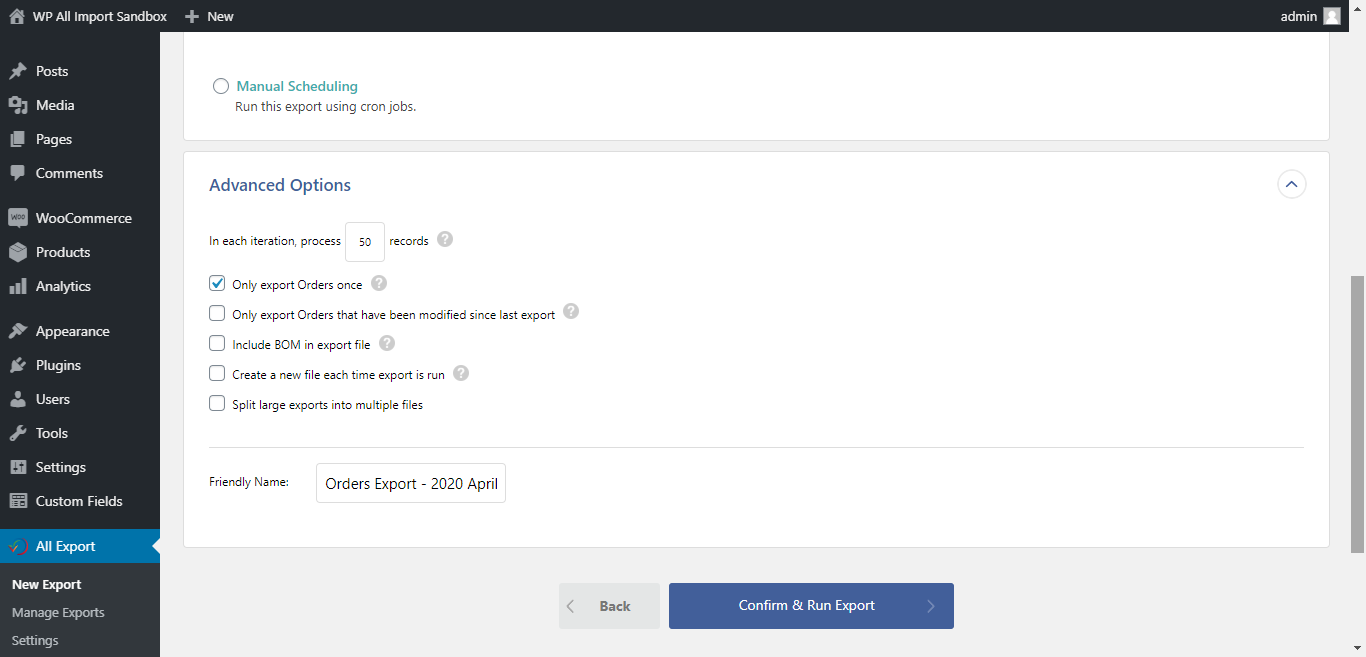This screenshot has width=1366, height=657.
Task: Check Split large exports into multiple files
Action: (x=217, y=403)
